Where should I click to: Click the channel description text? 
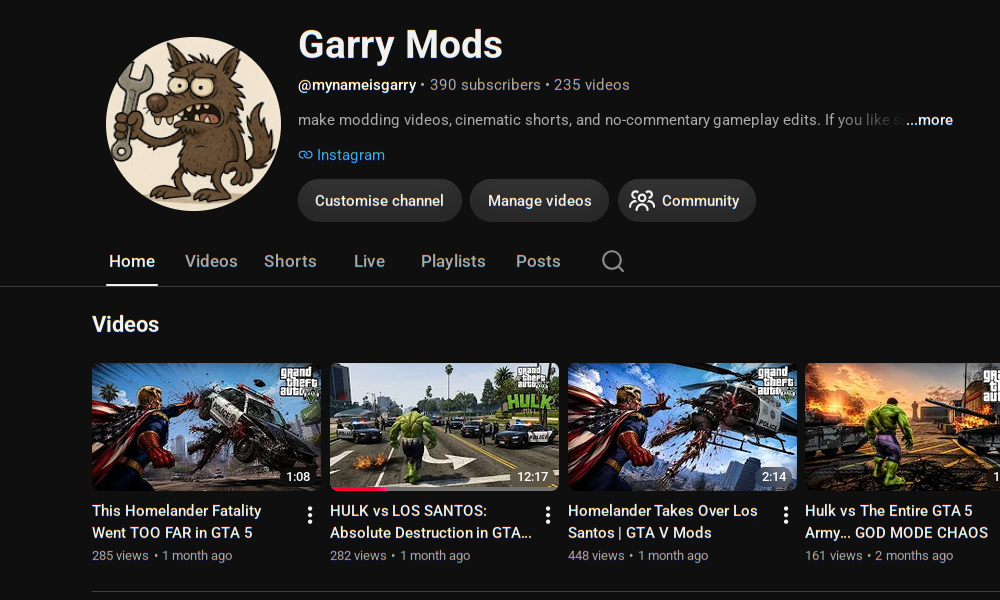pos(599,120)
